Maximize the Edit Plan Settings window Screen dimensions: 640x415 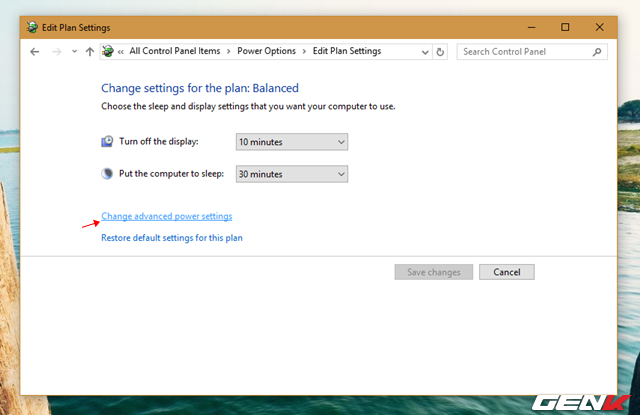565,27
